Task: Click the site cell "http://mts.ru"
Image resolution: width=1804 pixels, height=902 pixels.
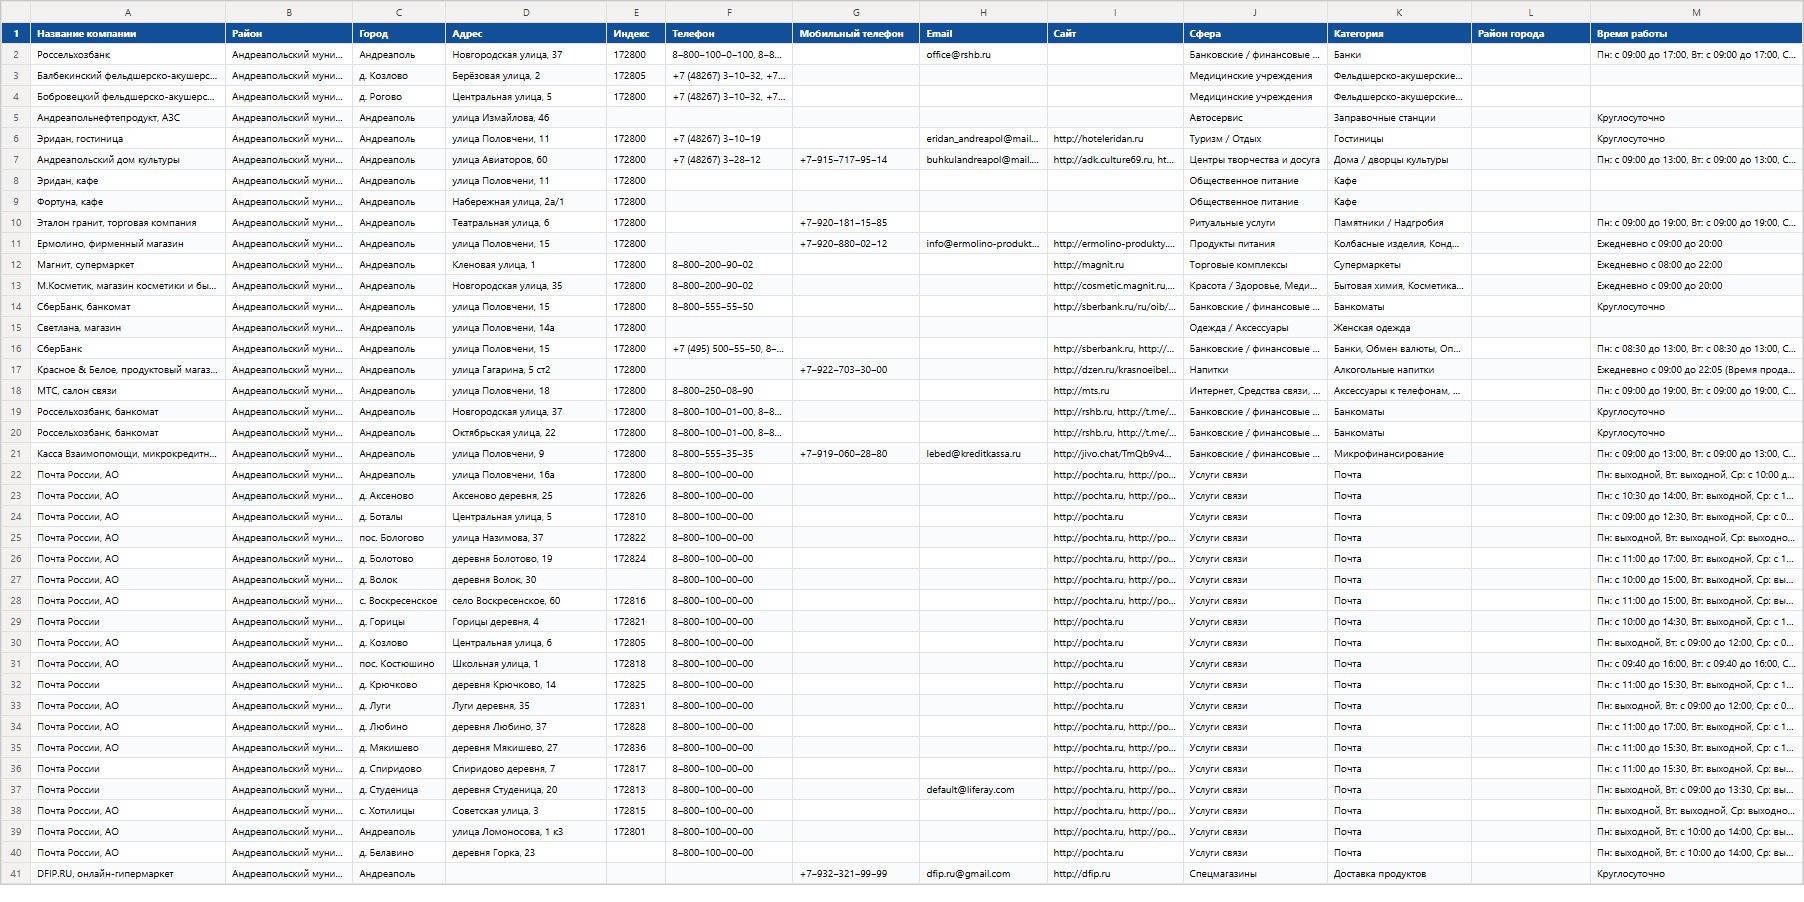Action: click(x=1115, y=390)
